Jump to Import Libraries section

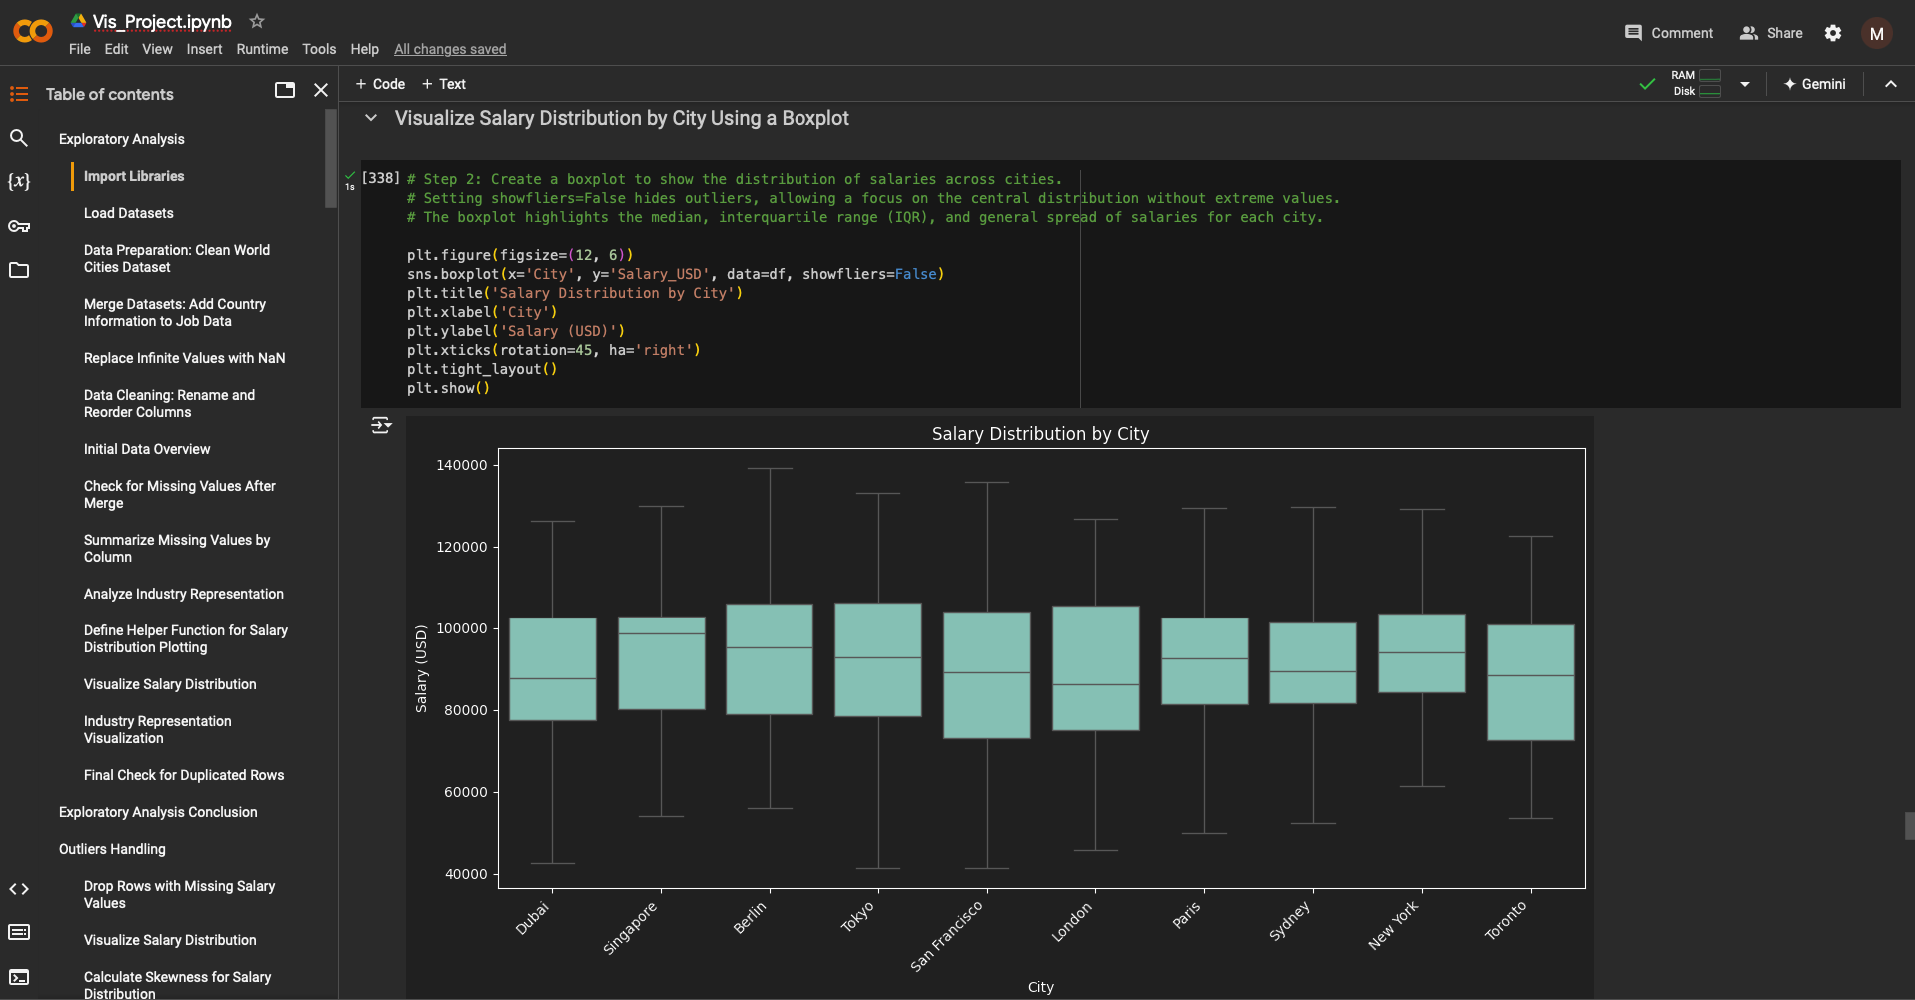pyautogui.click(x=134, y=176)
